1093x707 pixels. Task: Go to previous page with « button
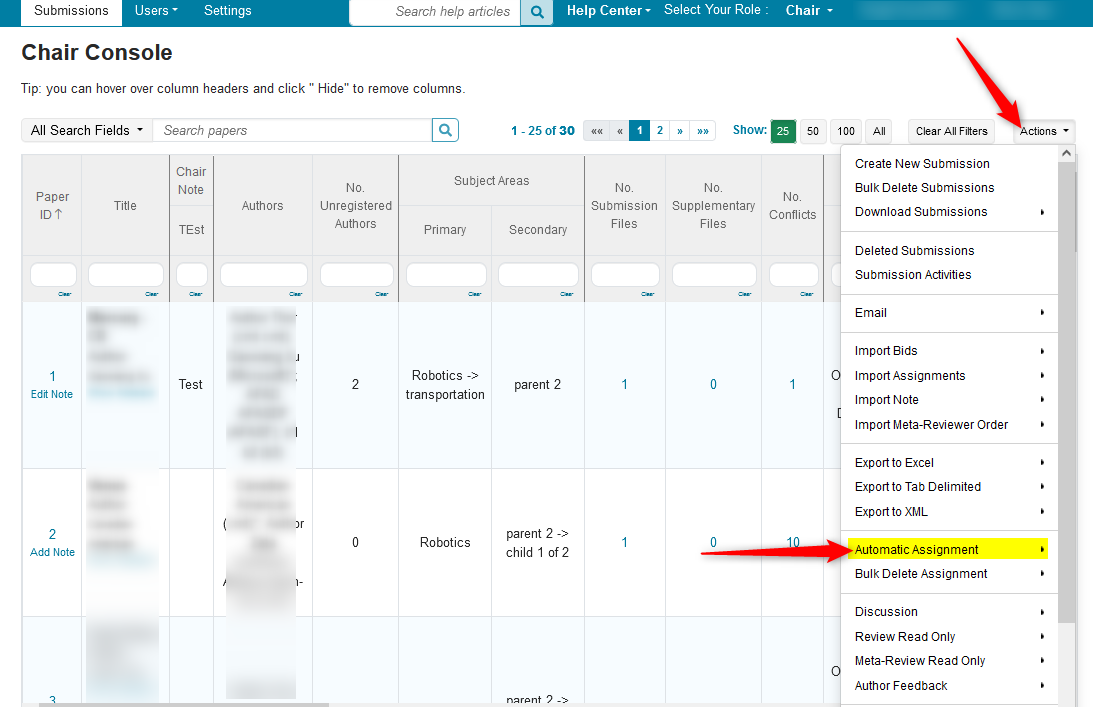(x=620, y=130)
